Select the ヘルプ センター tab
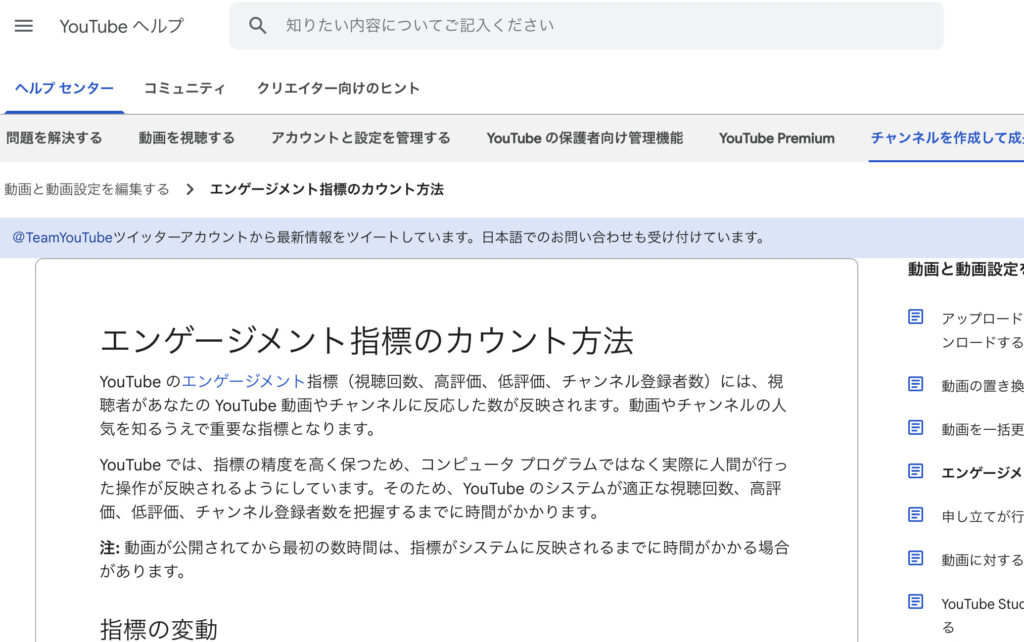 pyautogui.click(x=64, y=88)
